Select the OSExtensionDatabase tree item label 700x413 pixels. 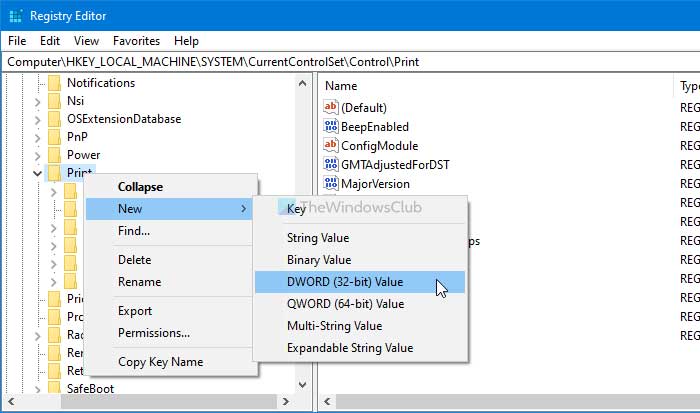click(x=124, y=119)
